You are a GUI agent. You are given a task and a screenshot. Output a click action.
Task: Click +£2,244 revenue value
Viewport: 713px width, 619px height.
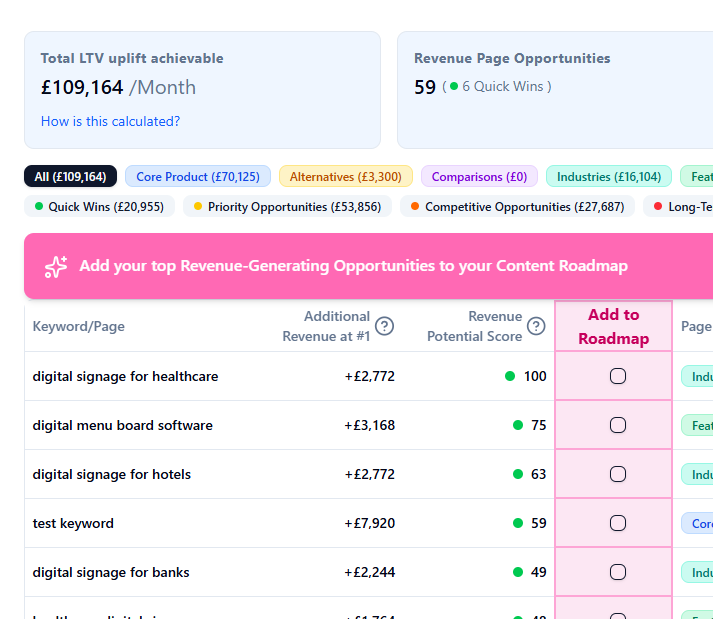pos(369,572)
